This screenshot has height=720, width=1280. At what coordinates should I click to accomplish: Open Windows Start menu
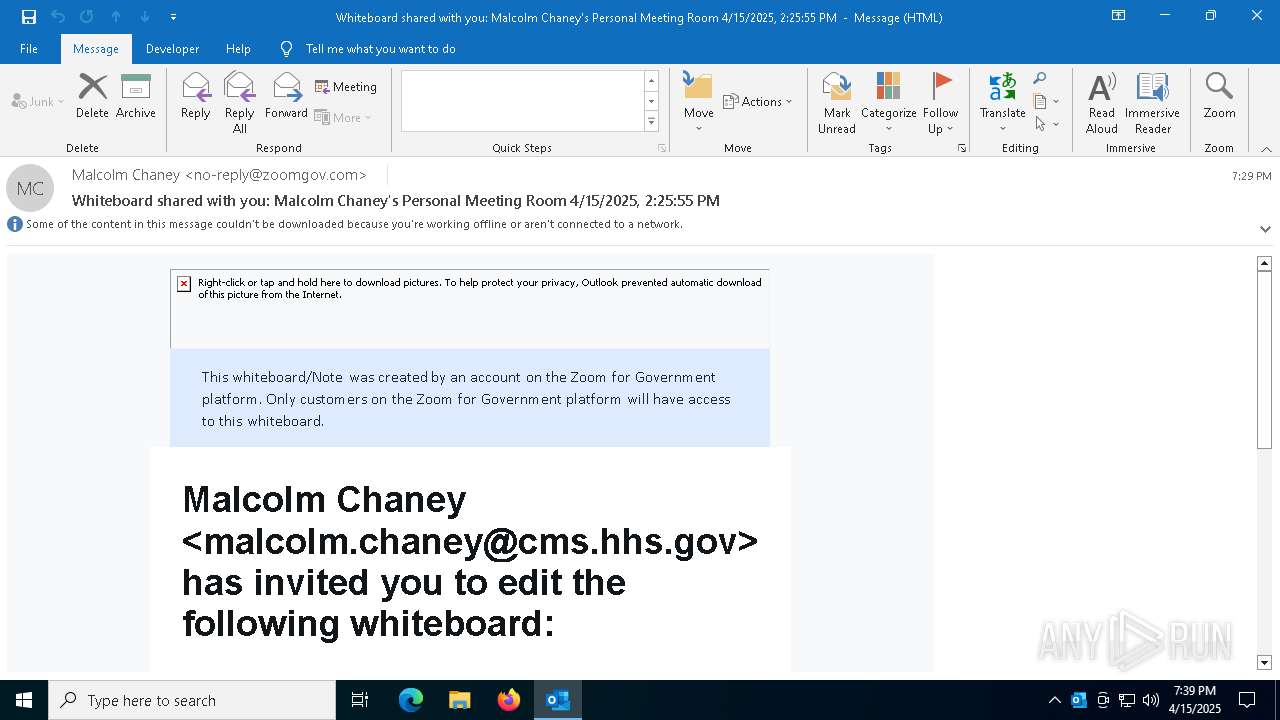coord(24,700)
